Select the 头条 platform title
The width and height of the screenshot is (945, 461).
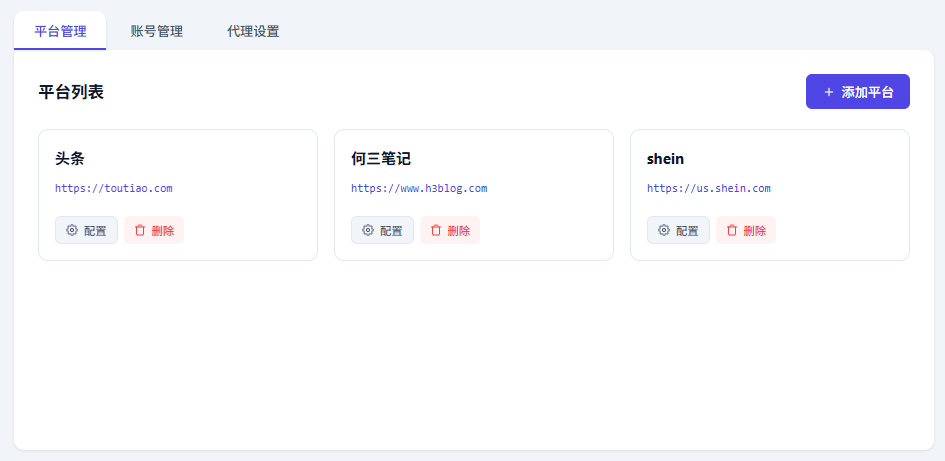[x=70, y=159]
